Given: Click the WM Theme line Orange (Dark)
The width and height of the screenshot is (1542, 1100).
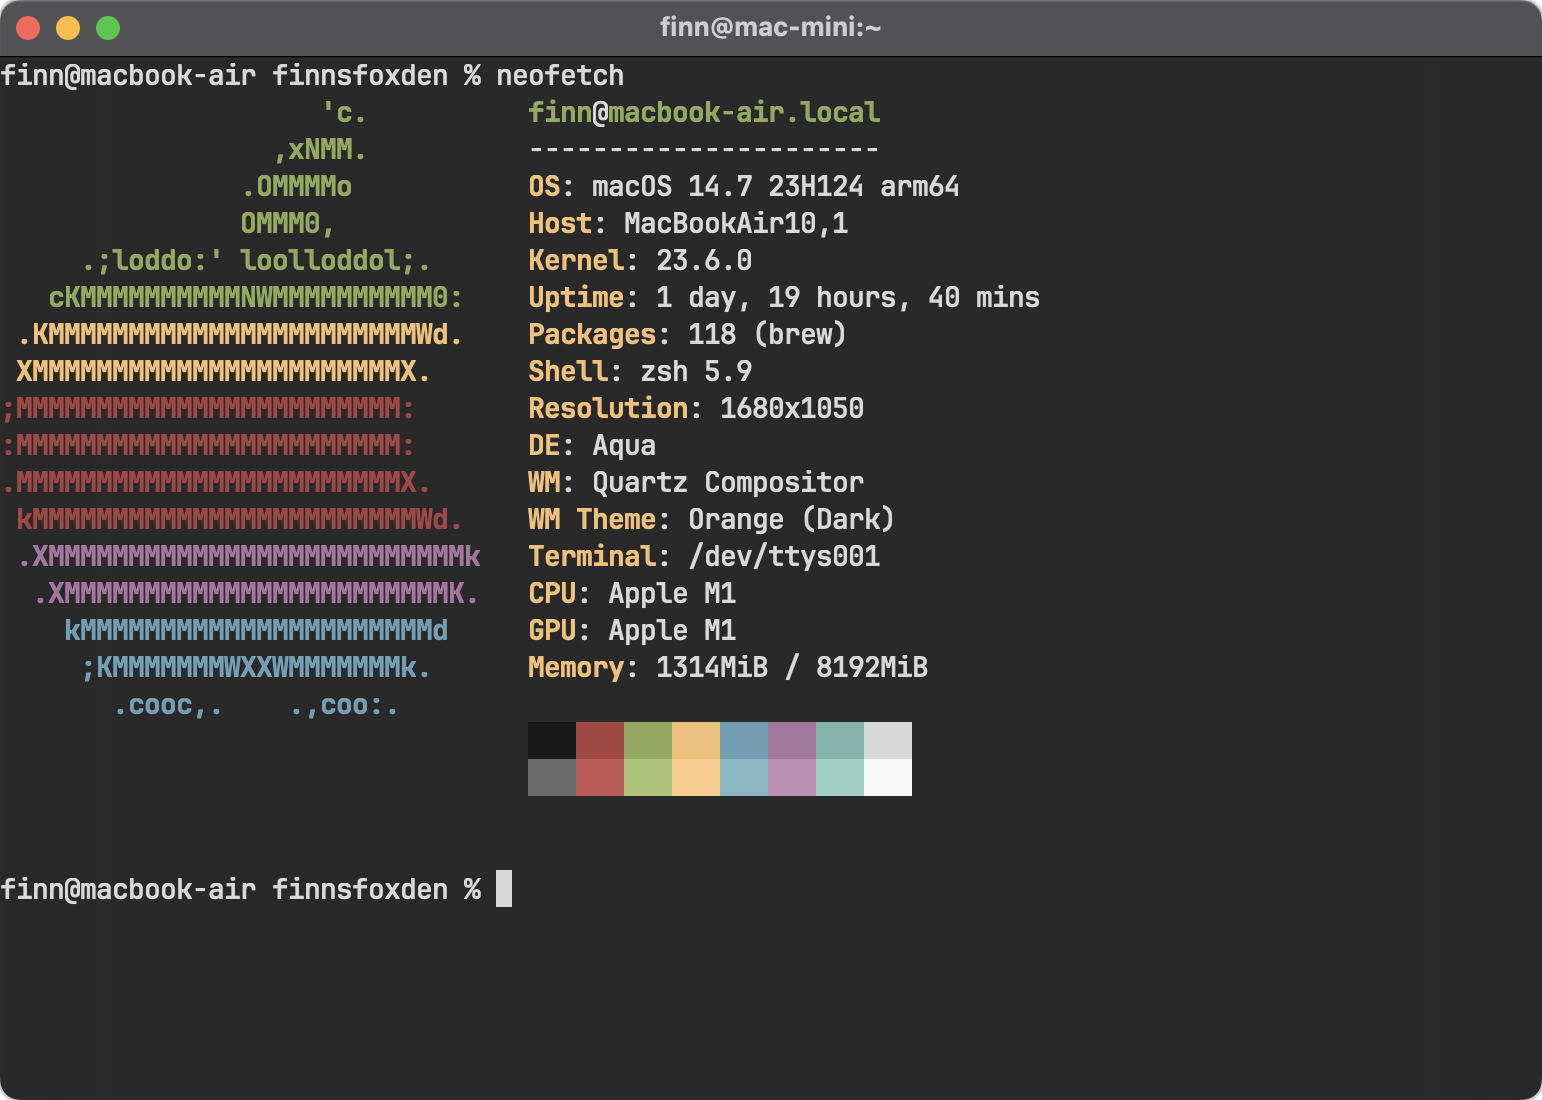Looking at the screenshot, I should (711, 519).
